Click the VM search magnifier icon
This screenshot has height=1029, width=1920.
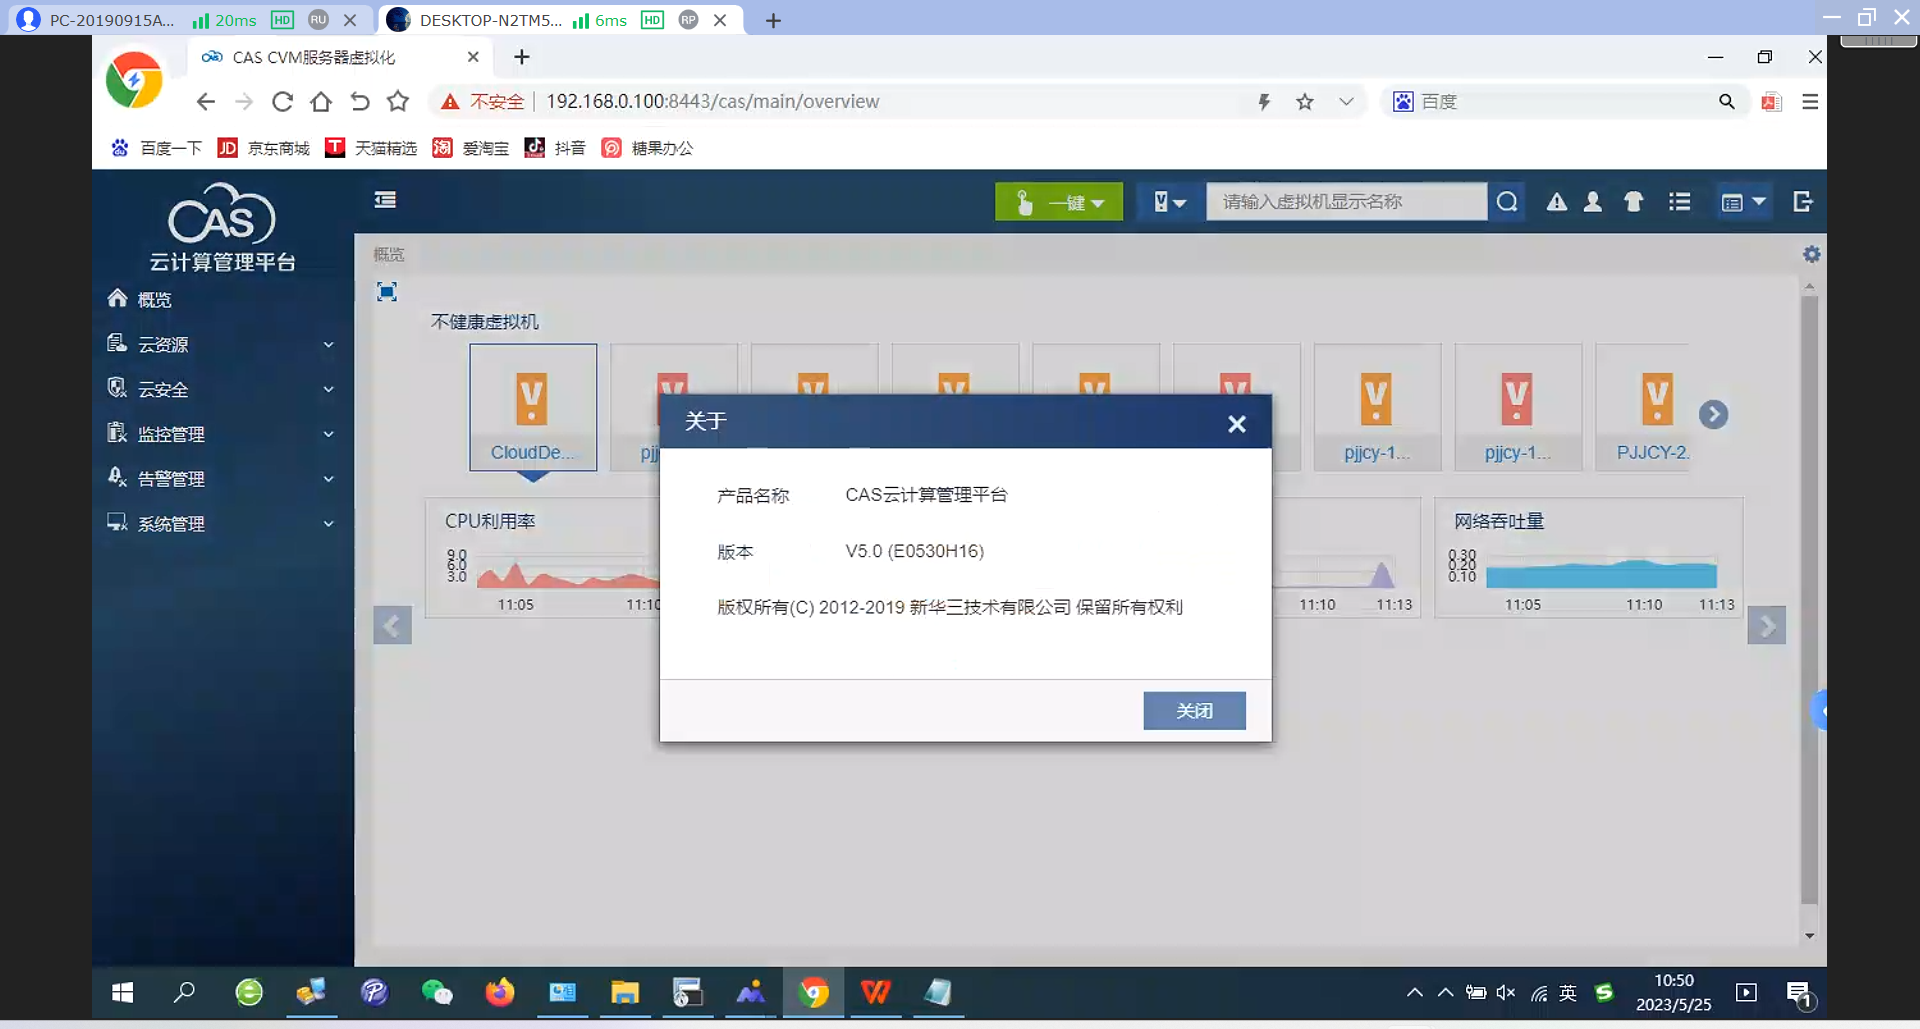(1507, 202)
